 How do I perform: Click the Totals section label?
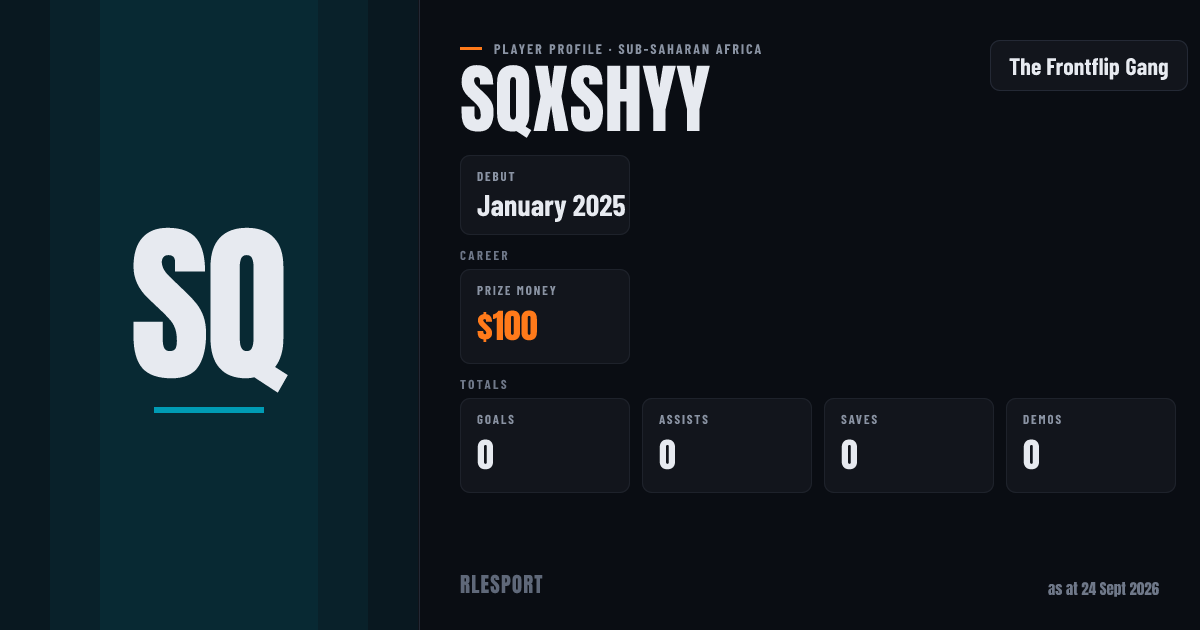pos(484,385)
